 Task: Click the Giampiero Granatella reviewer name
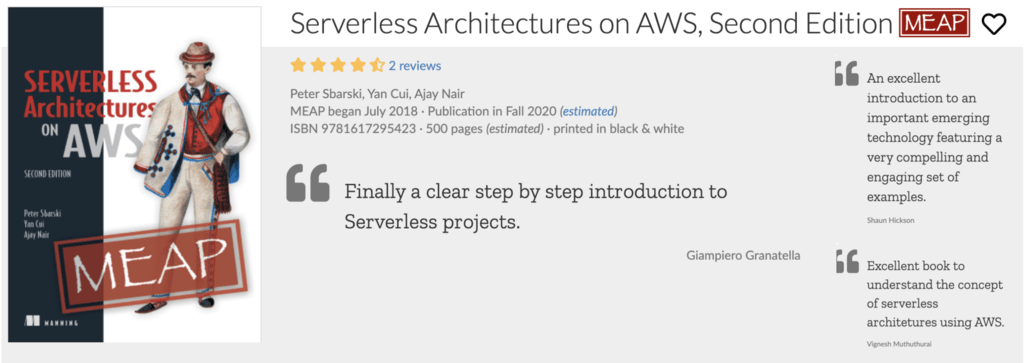tap(743, 255)
